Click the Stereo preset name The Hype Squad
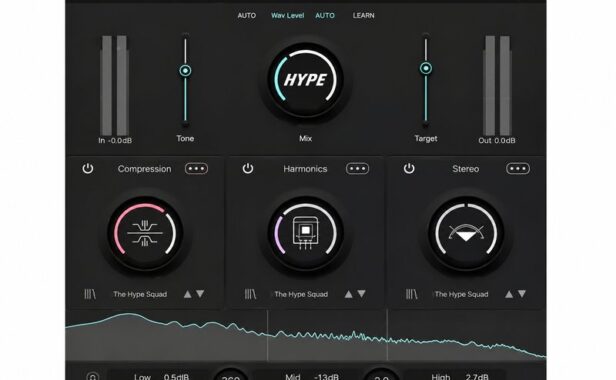Viewport: 616px width, 380px height. [x=461, y=294]
